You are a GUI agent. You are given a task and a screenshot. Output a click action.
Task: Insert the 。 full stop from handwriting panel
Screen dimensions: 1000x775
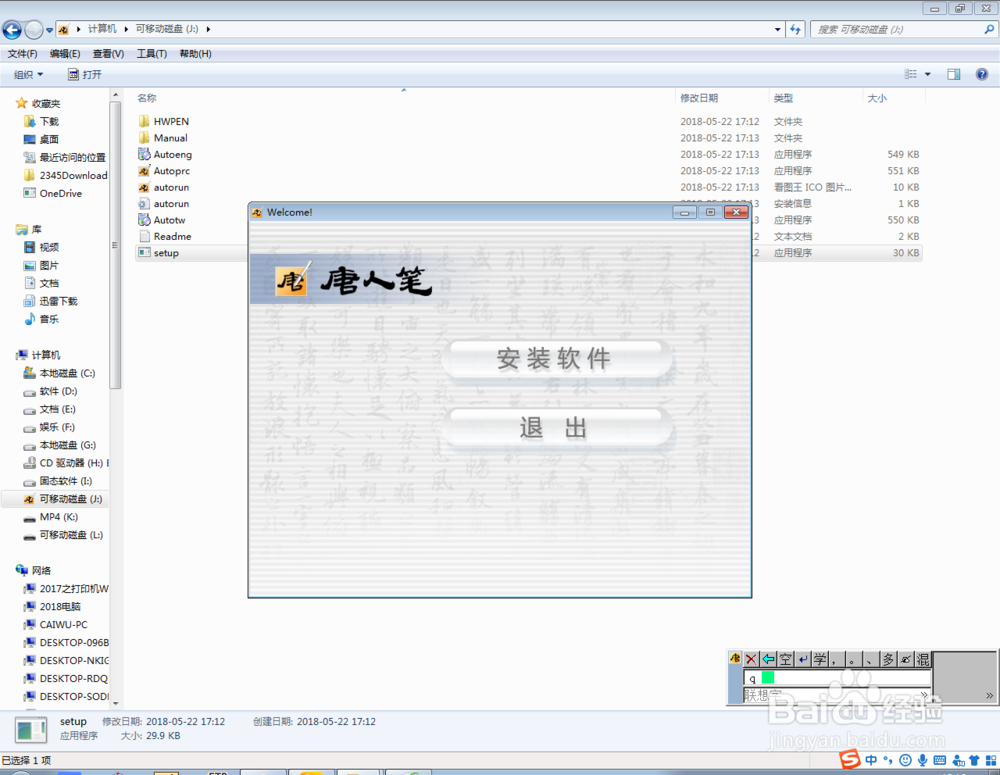(x=854, y=659)
